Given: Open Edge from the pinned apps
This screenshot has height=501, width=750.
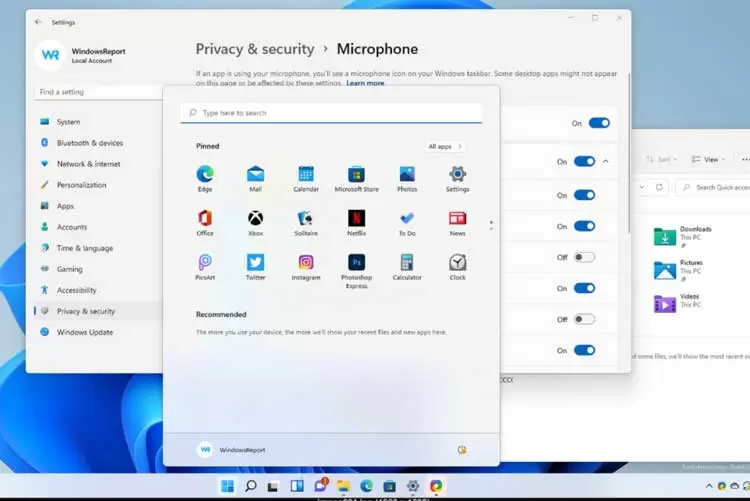Looking at the screenshot, I should click(205, 178).
